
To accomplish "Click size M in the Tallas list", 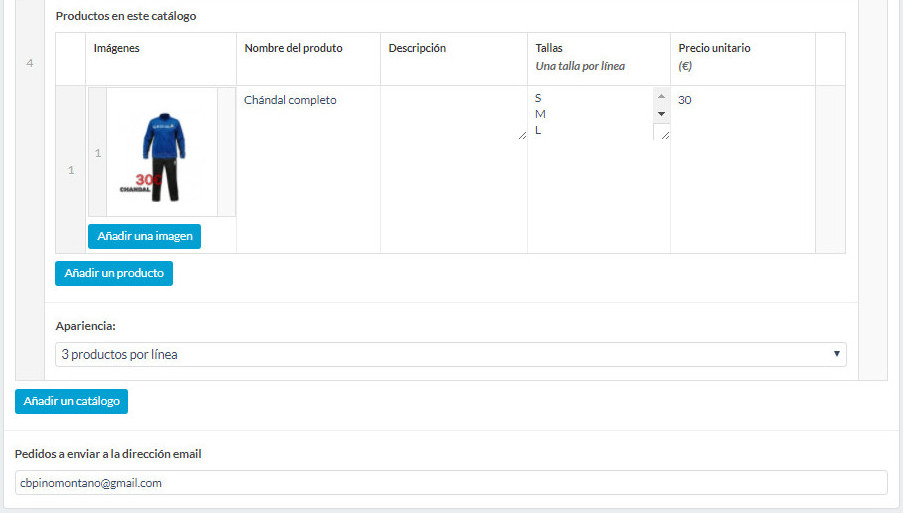I will click(540, 114).
